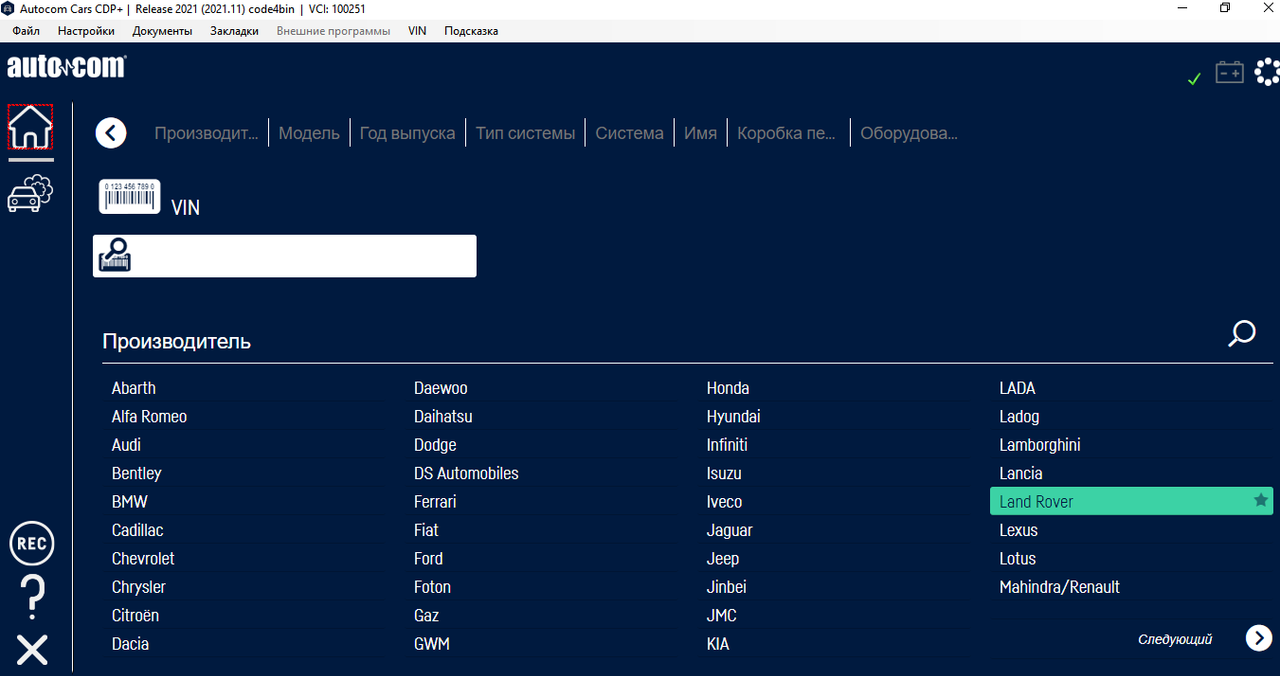Viewport: 1280px width, 676px height.
Task: Select manufacturer Lamborghini
Action: pos(1040,445)
